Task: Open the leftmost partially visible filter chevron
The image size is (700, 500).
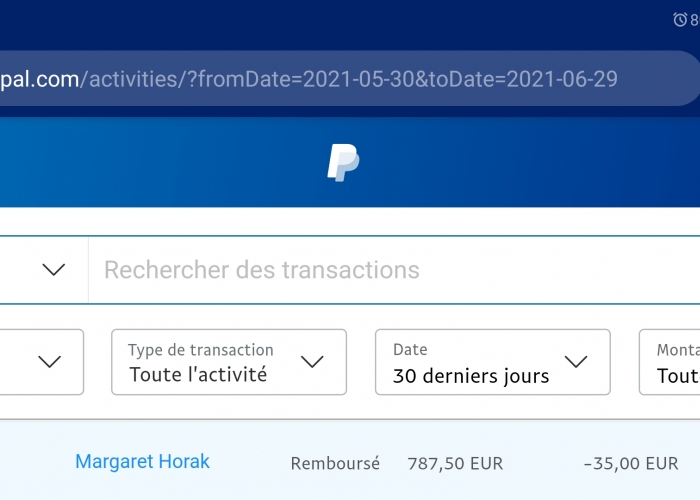Action: pos(50,362)
